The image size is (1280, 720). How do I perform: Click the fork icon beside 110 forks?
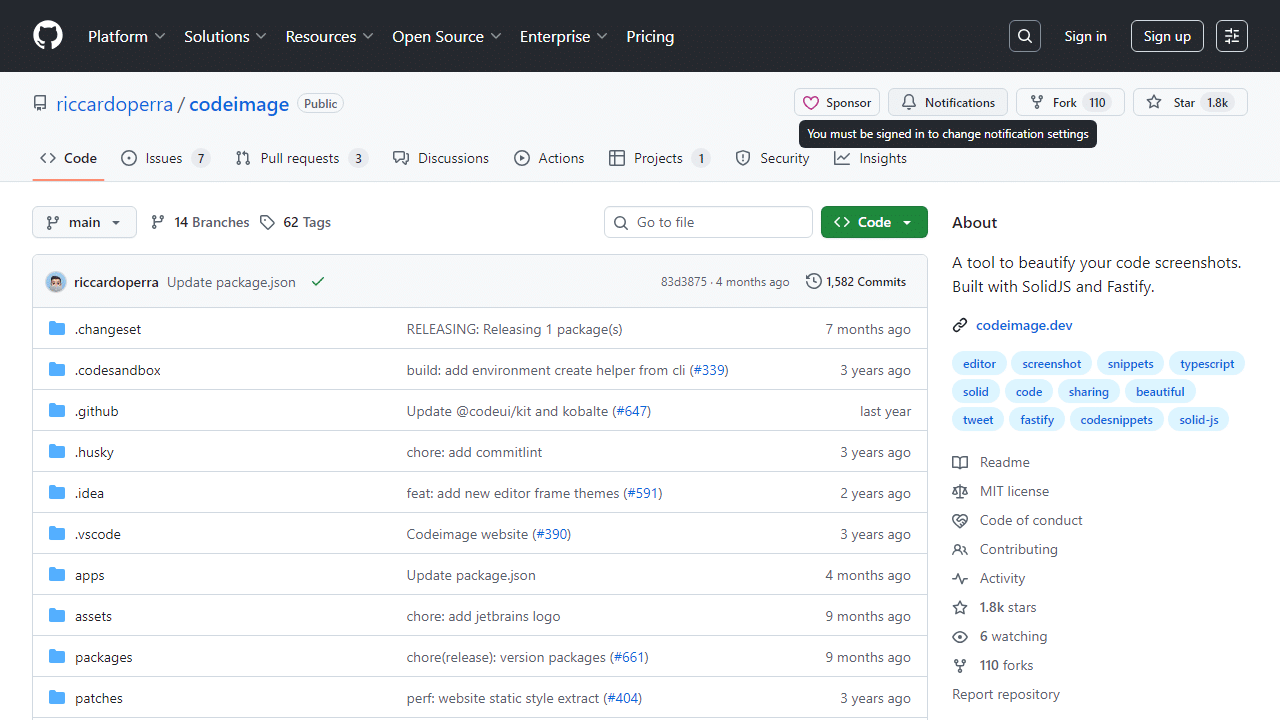[960, 665]
